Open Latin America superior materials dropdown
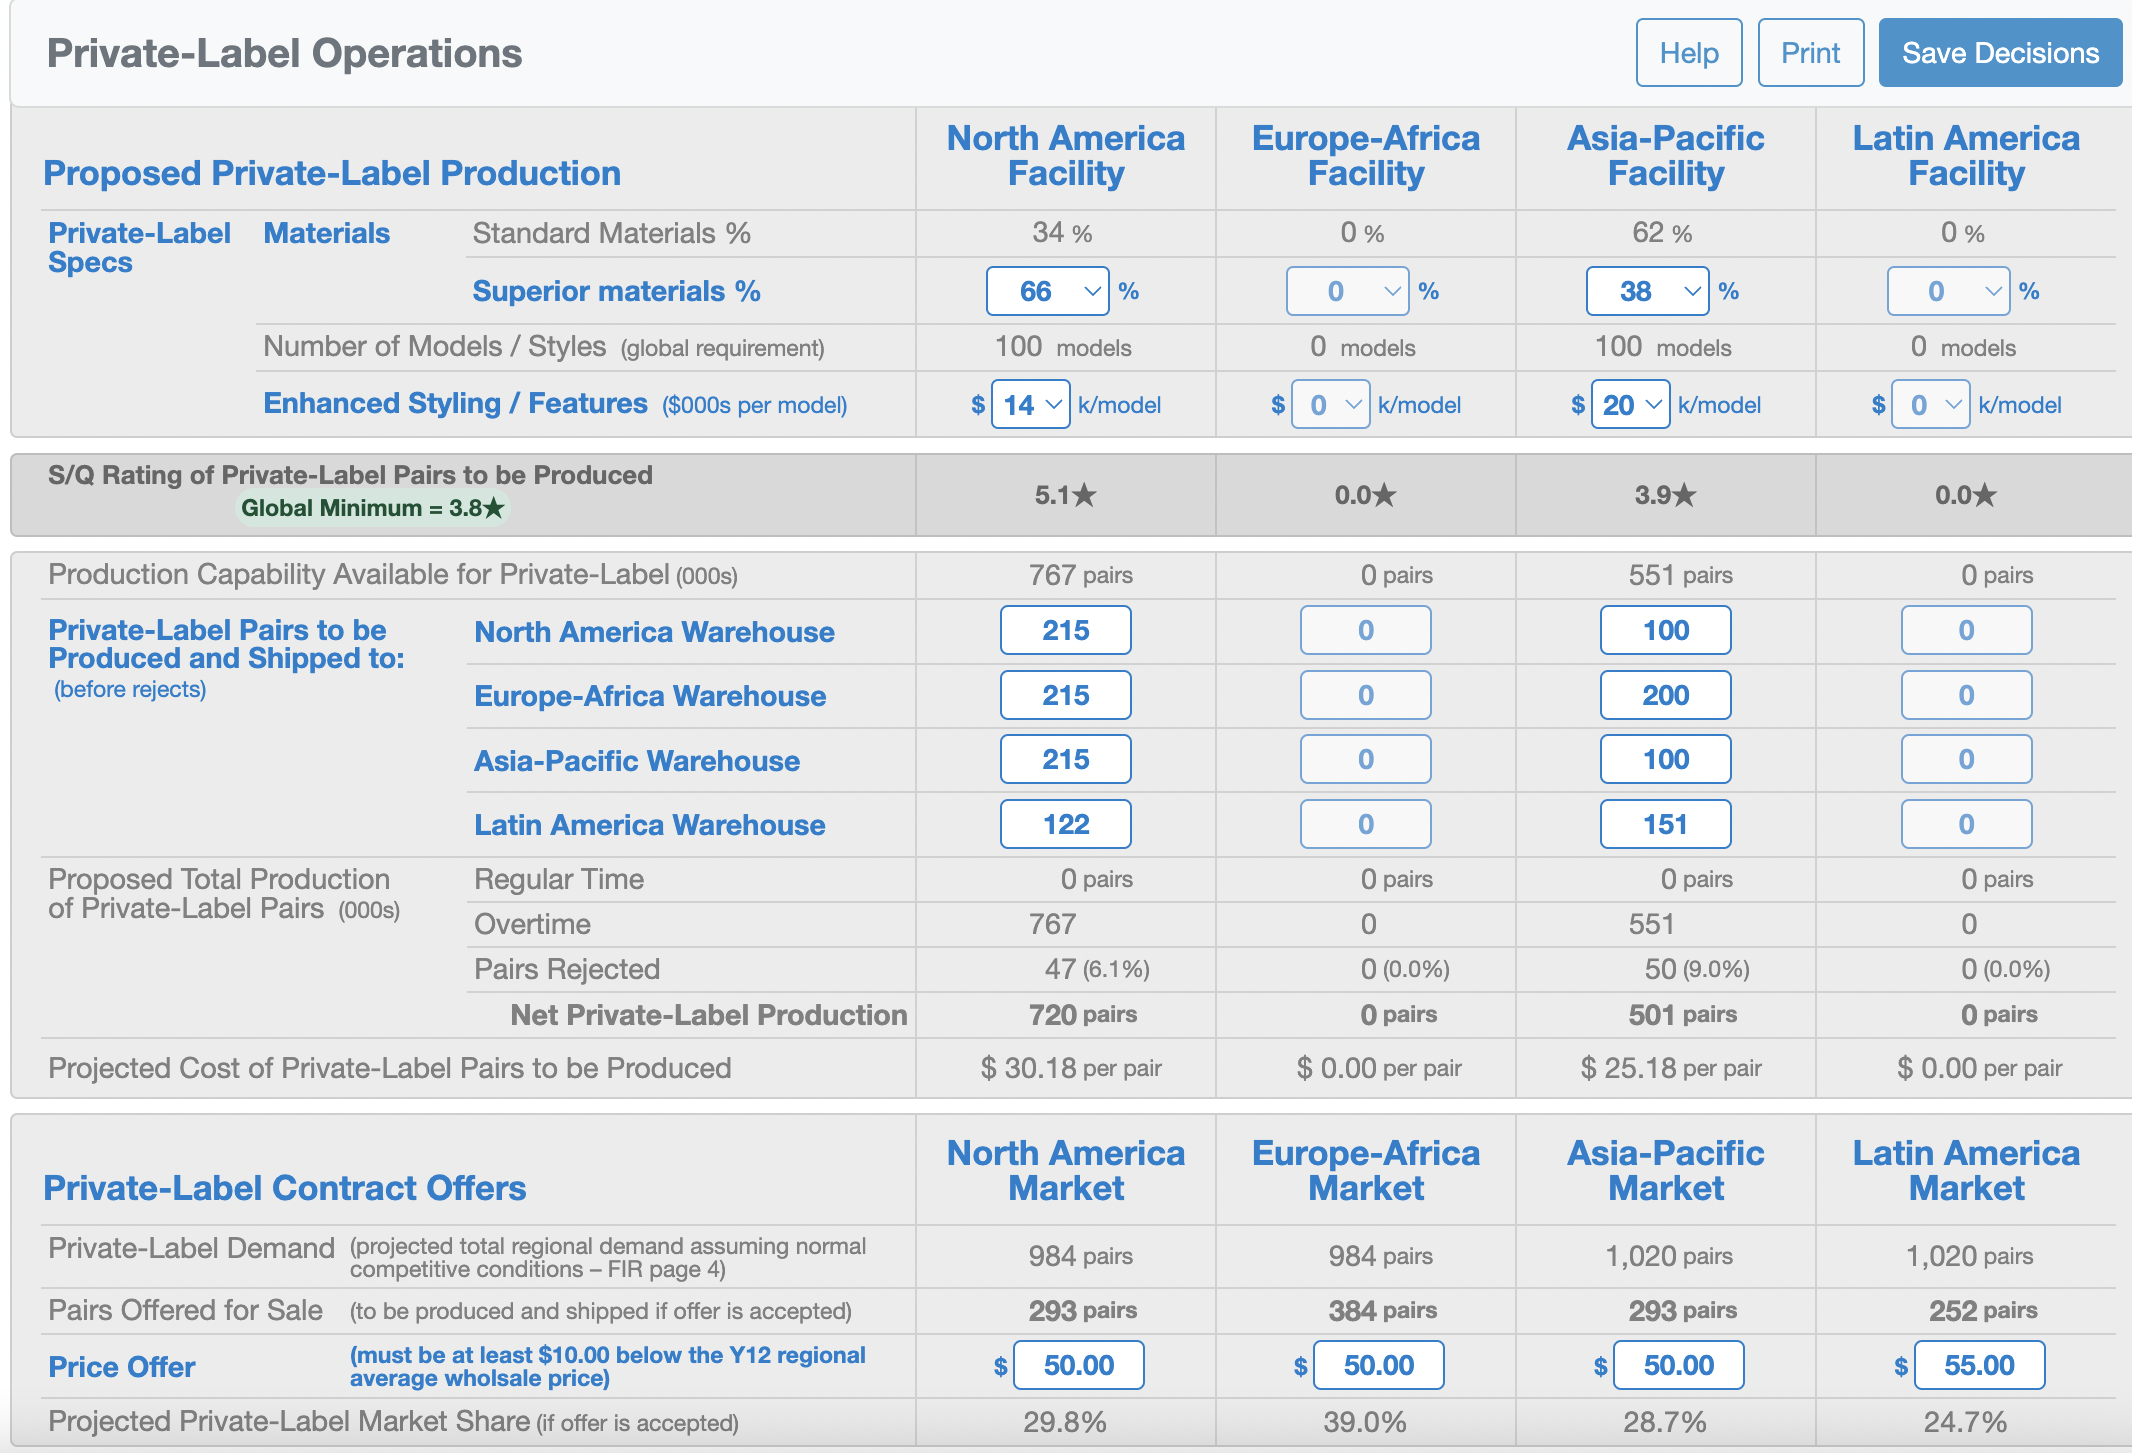 pos(1948,291)
